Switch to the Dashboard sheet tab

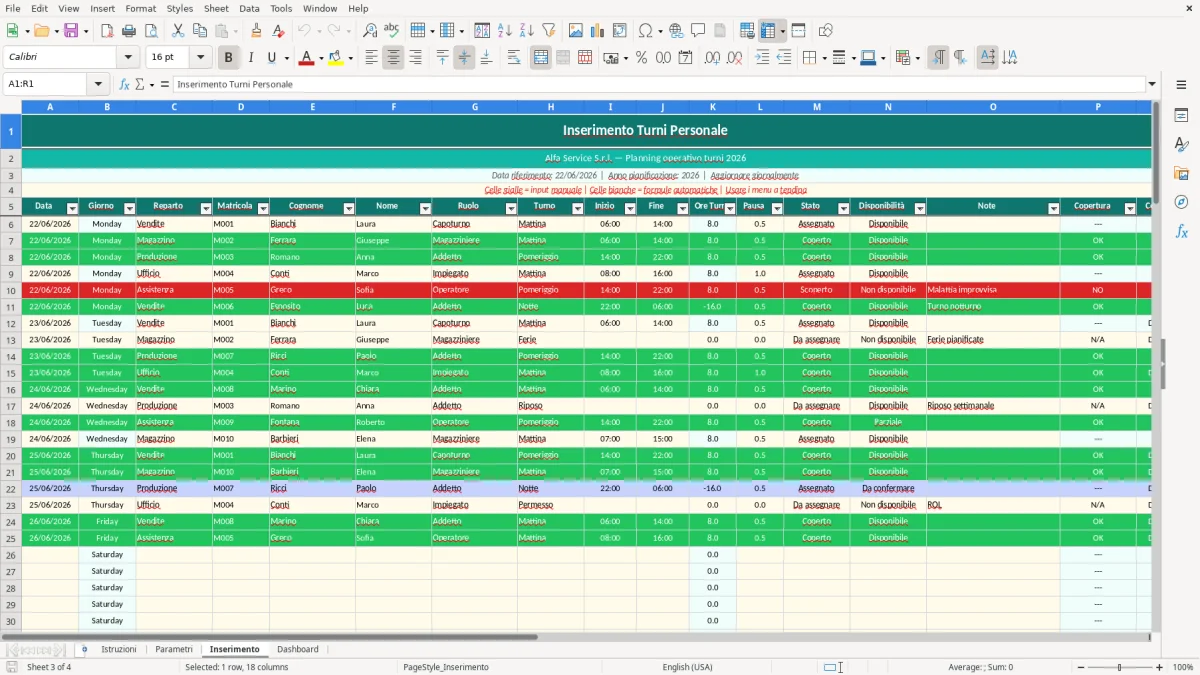tap(298, 649)
